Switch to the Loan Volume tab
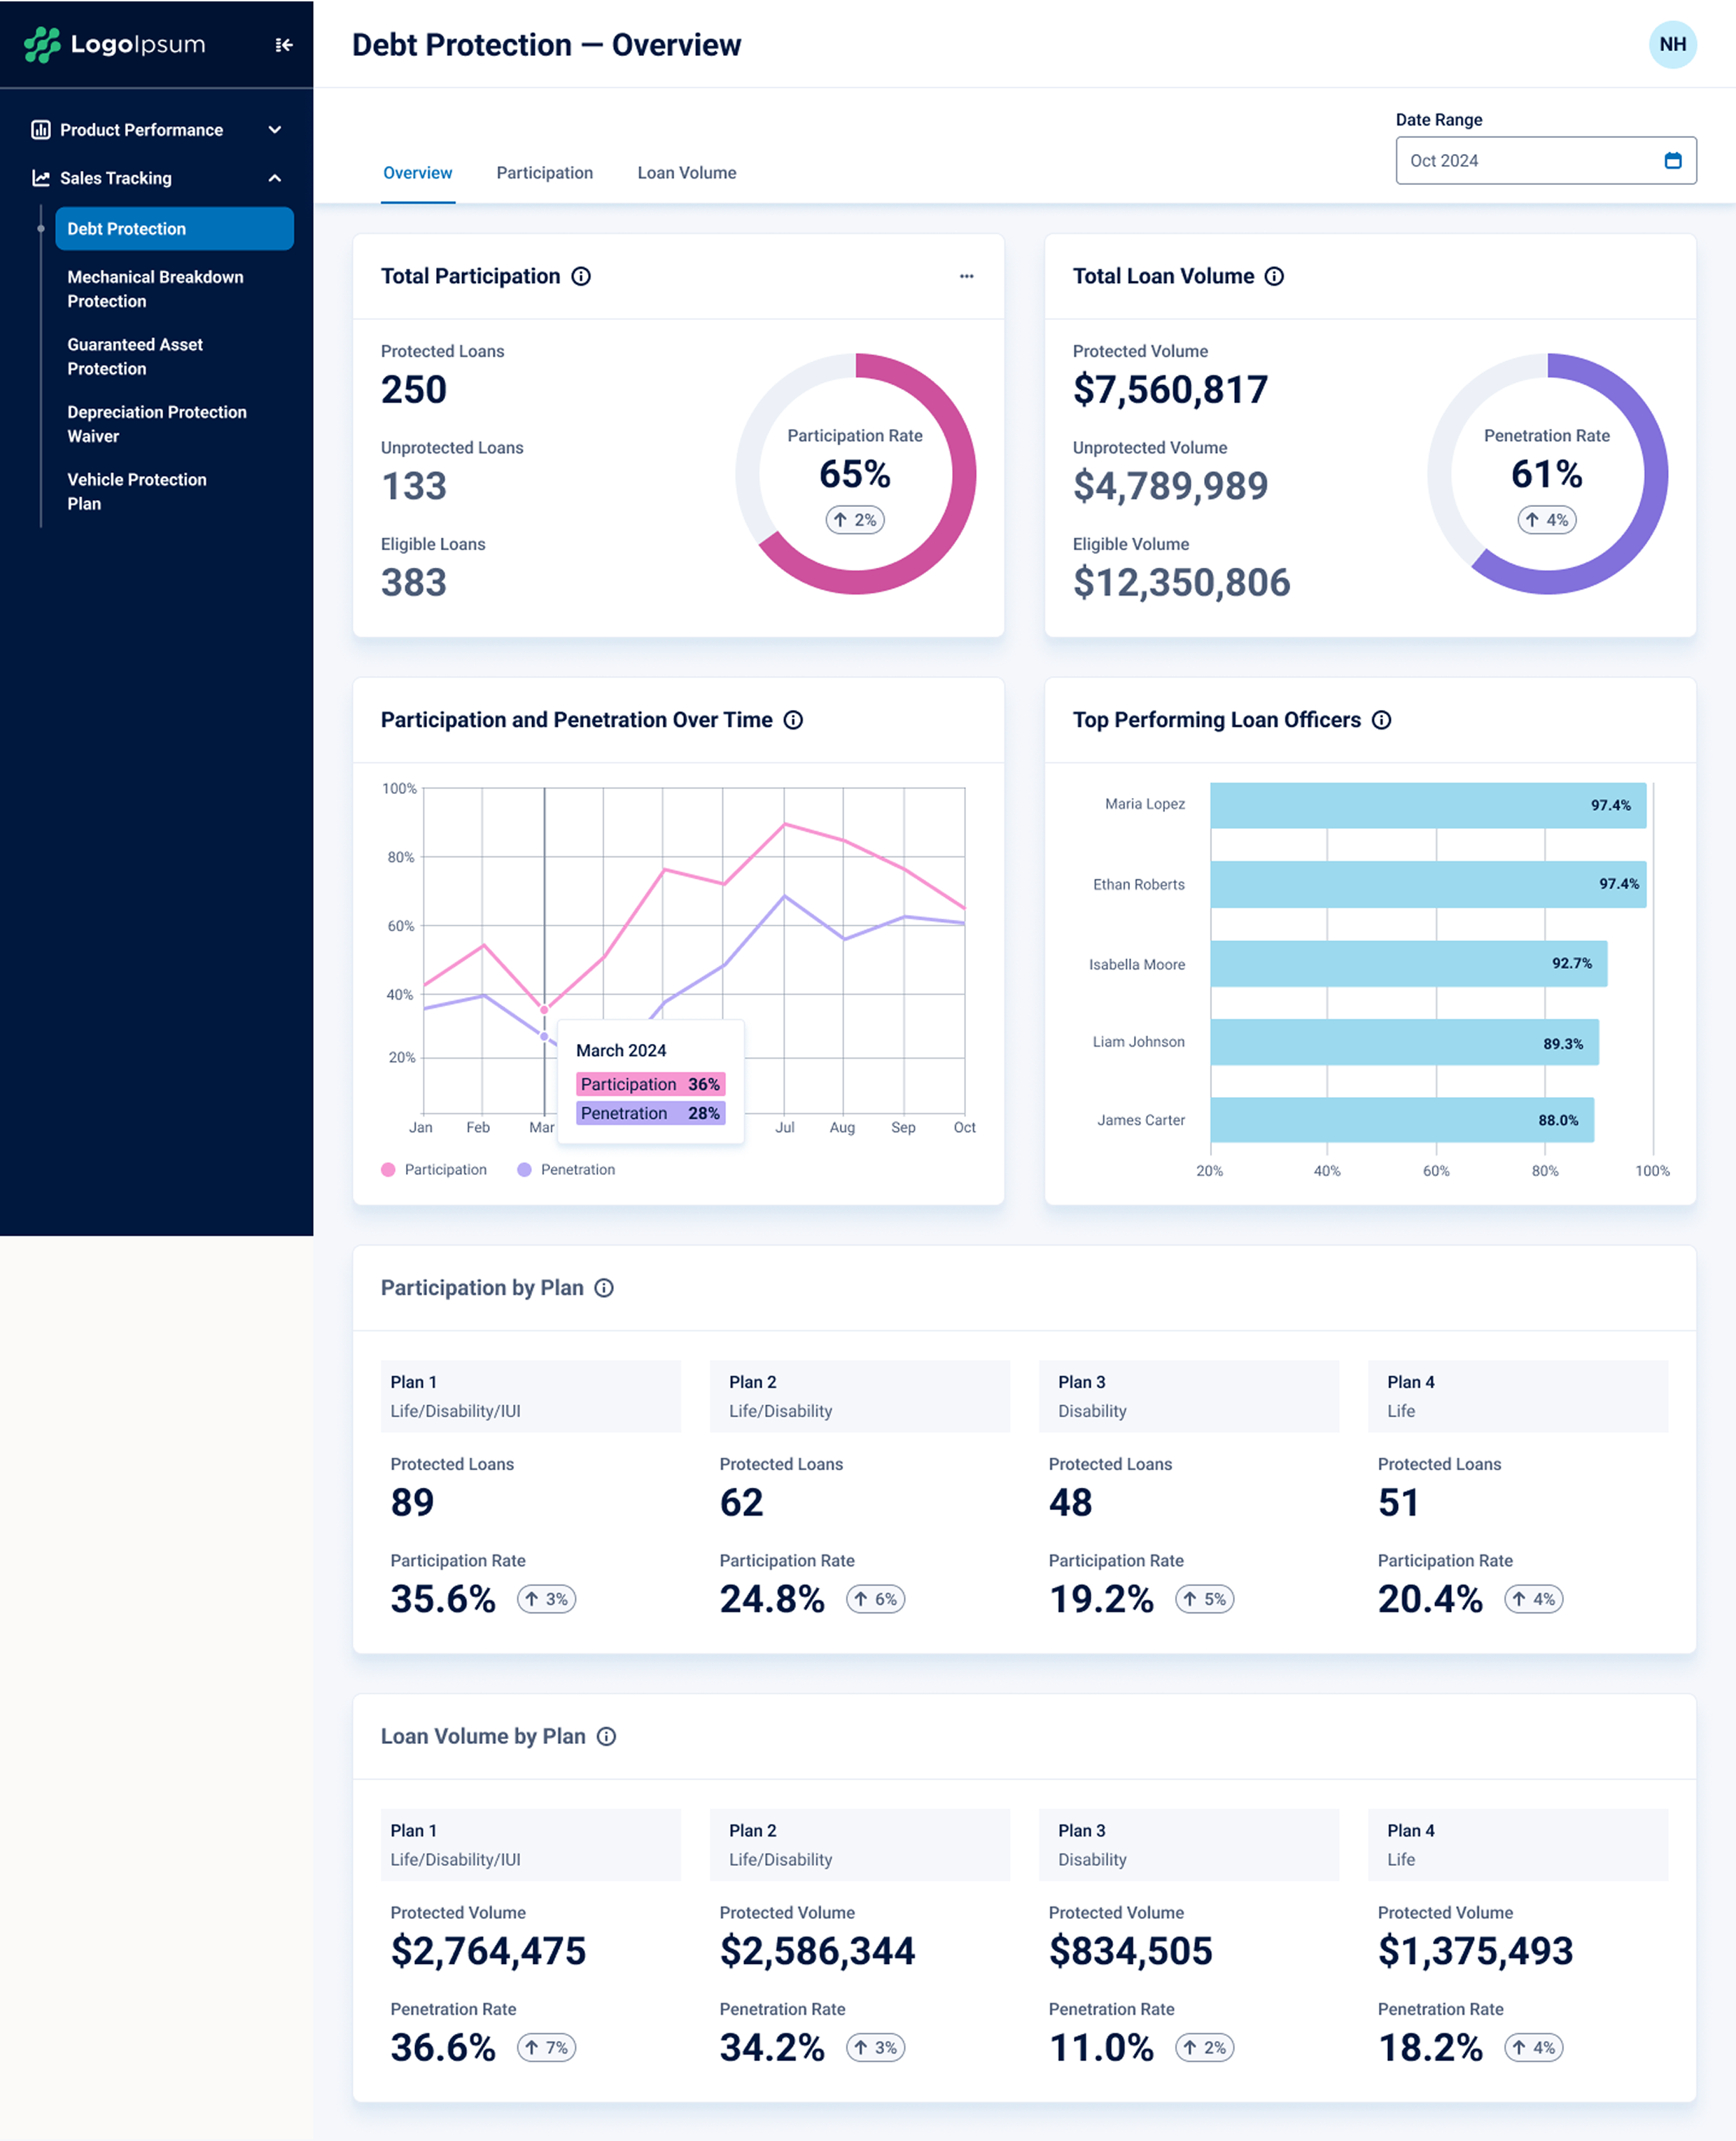This screenshot has height=2141, width=1736. pos(686,173)
